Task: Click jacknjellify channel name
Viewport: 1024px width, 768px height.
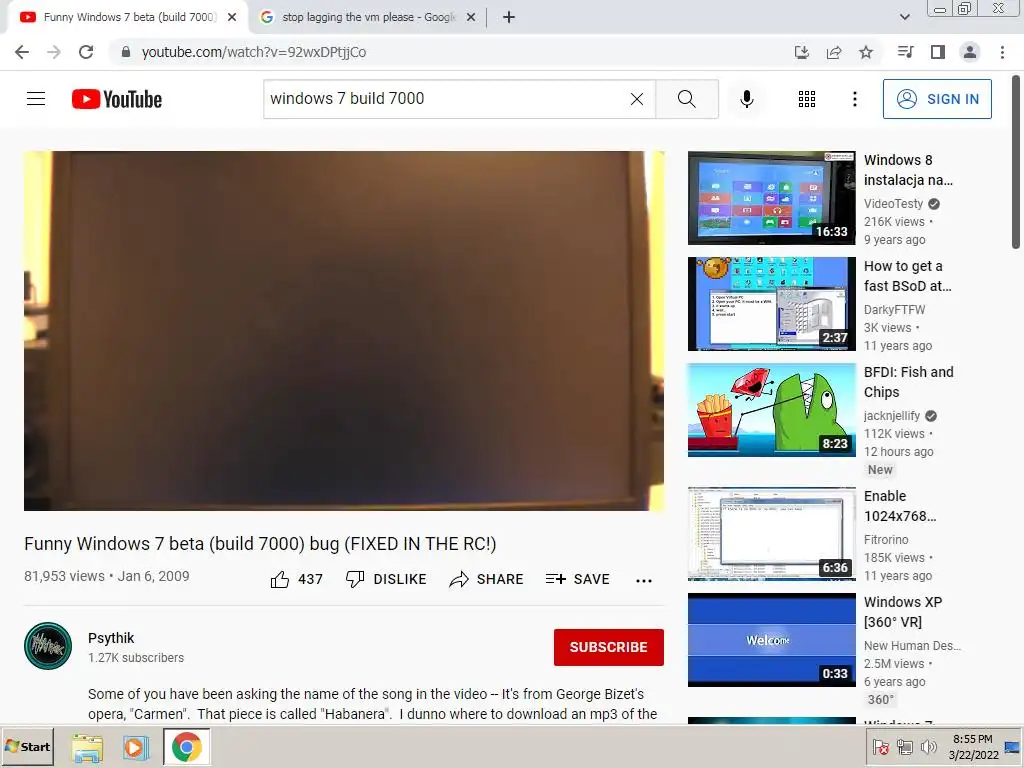Action: click(891, 415)
